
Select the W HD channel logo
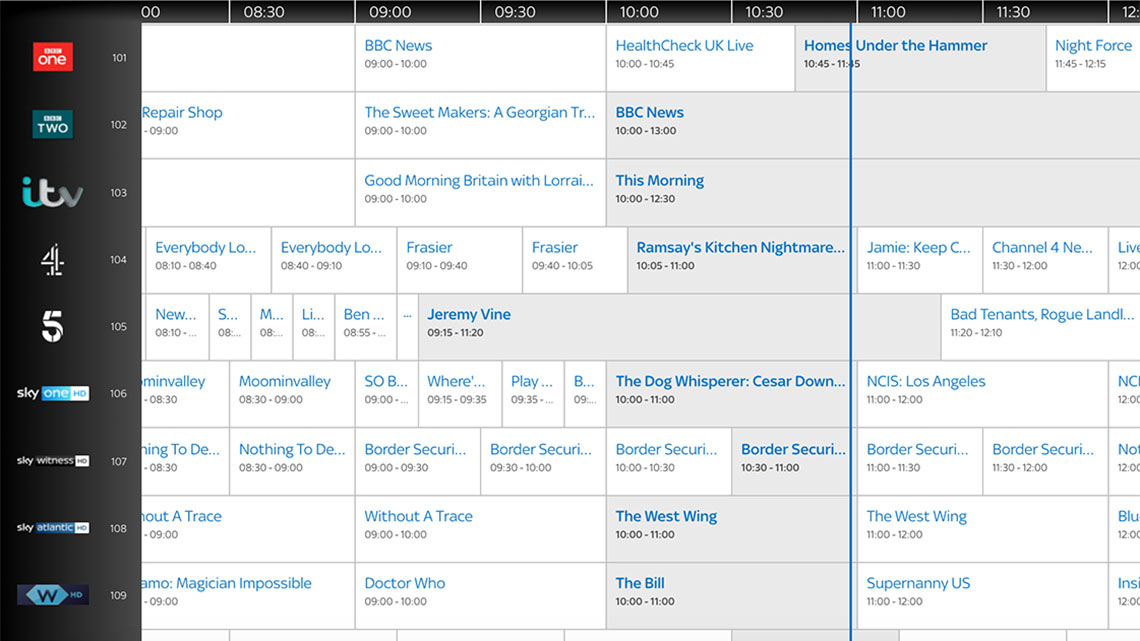pos(52,595)
